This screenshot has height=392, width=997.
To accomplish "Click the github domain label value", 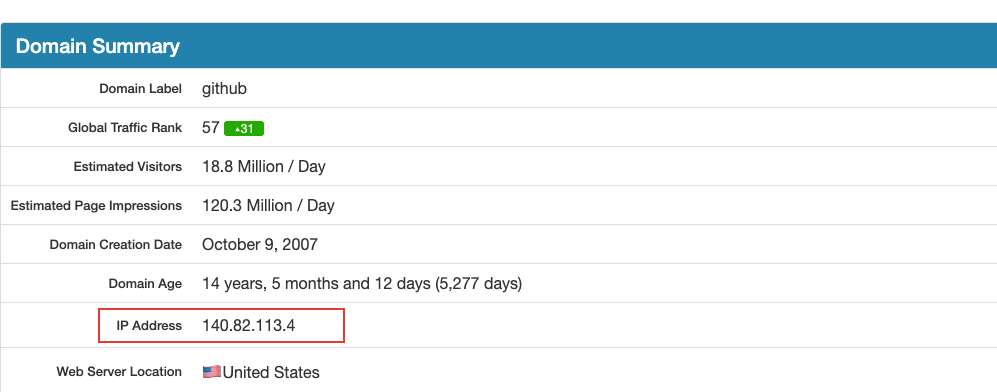I will (x=224, y=89).
